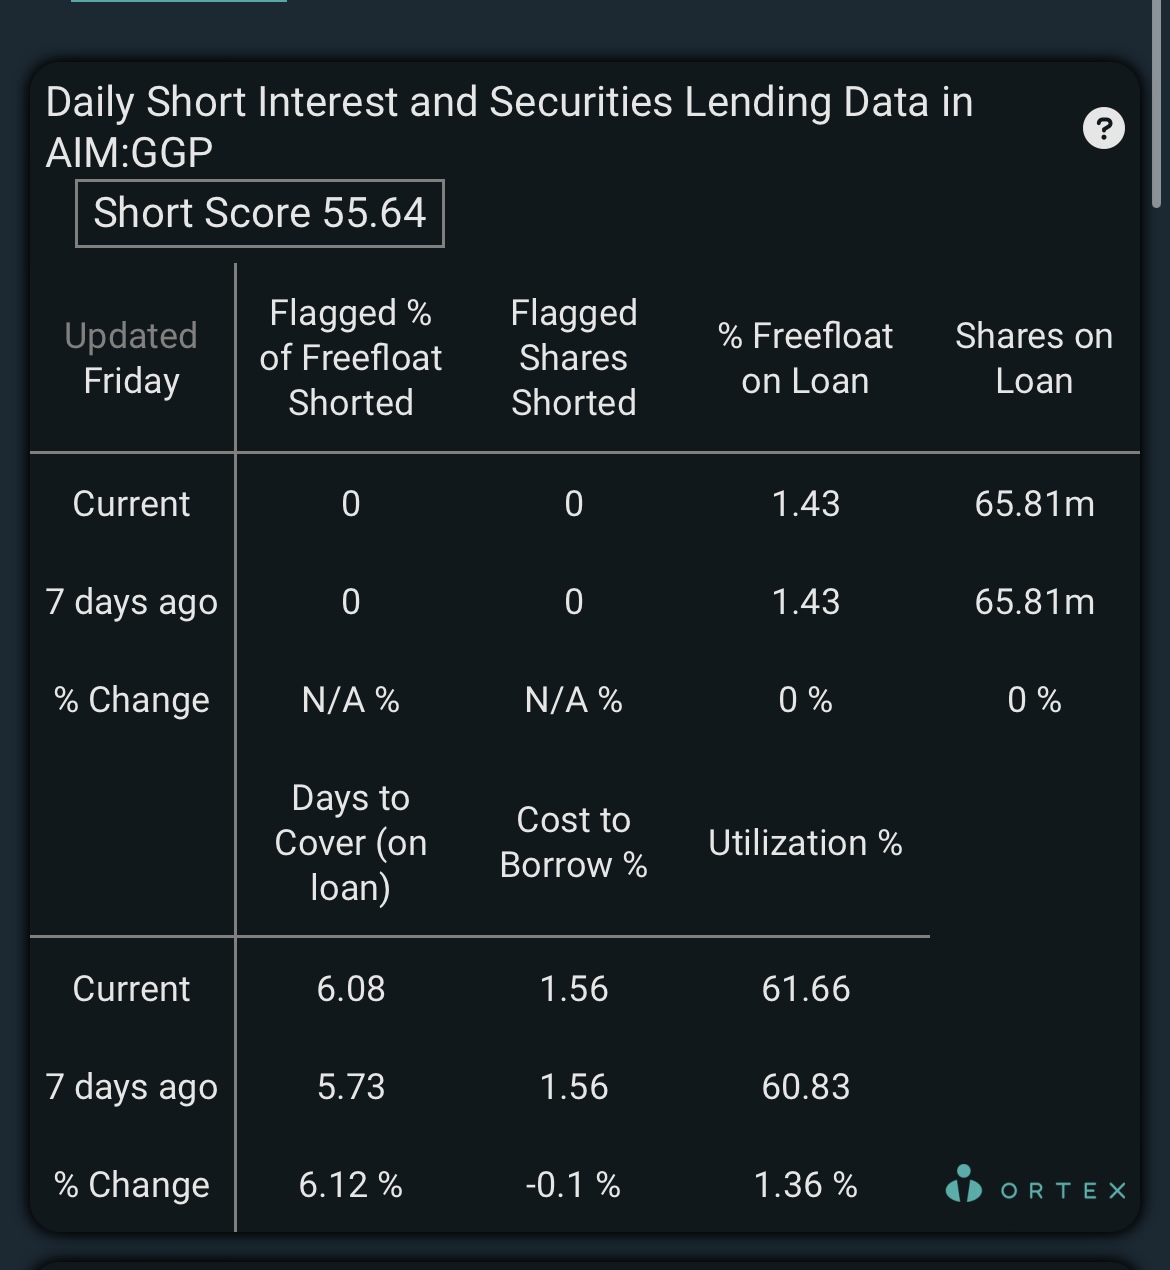Click the Daily Short Interest title text
Screen dimensions: 1170x1270
[509, 127]
